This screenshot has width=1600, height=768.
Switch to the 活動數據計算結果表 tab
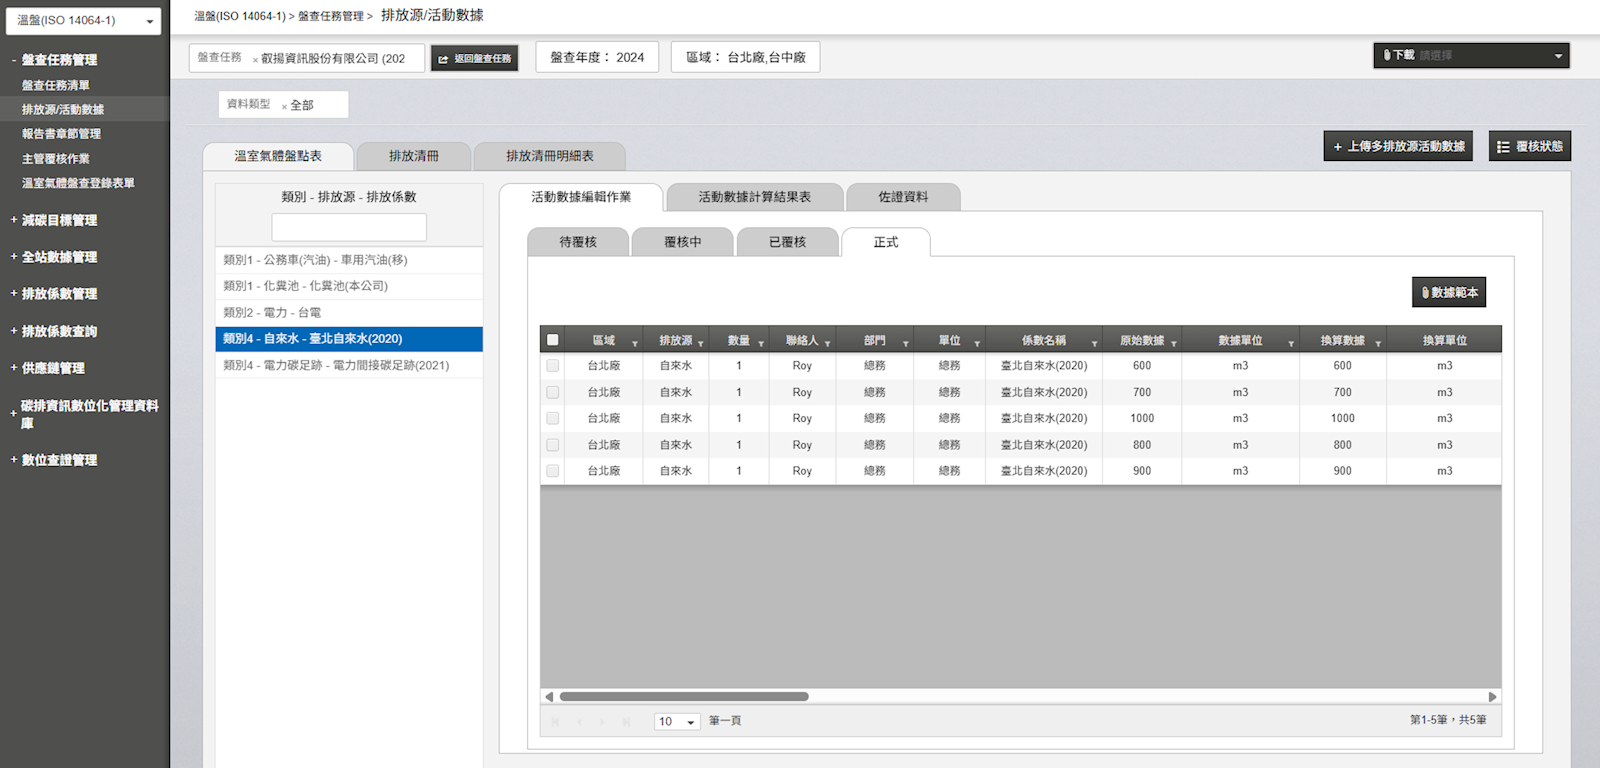tap(754, 197)
